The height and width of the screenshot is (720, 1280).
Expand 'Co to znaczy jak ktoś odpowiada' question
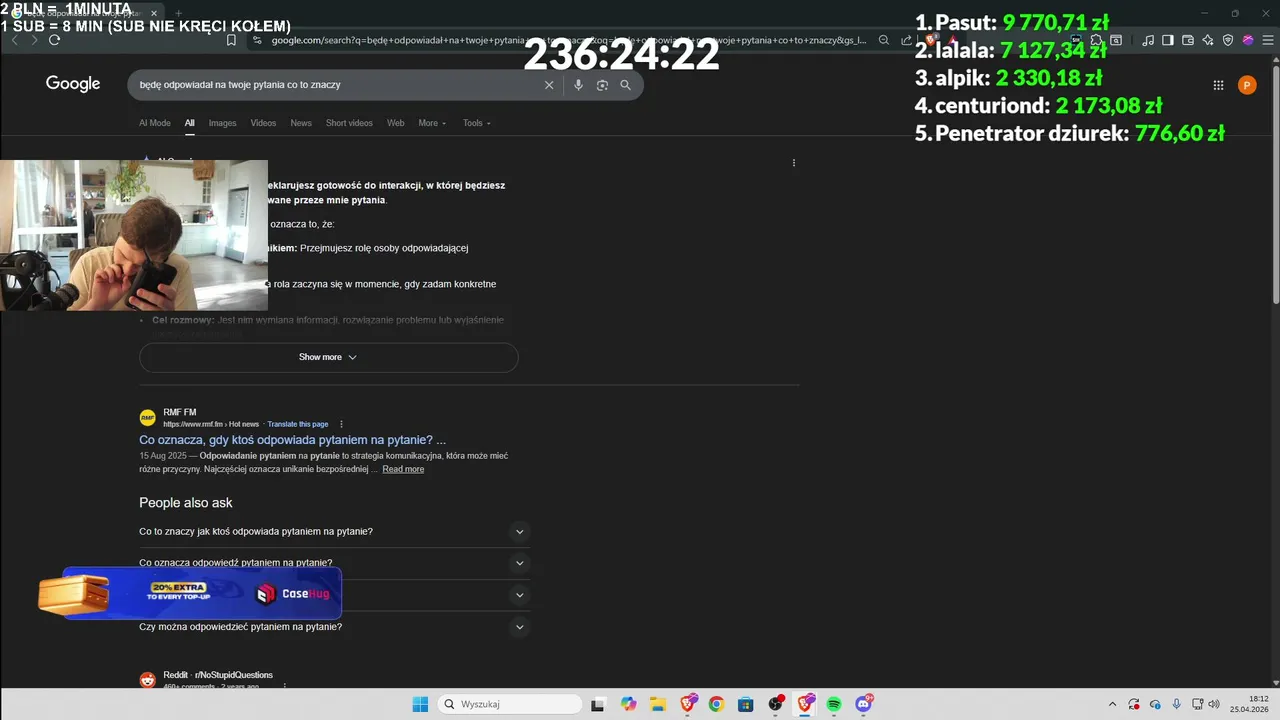pos(334,531)
